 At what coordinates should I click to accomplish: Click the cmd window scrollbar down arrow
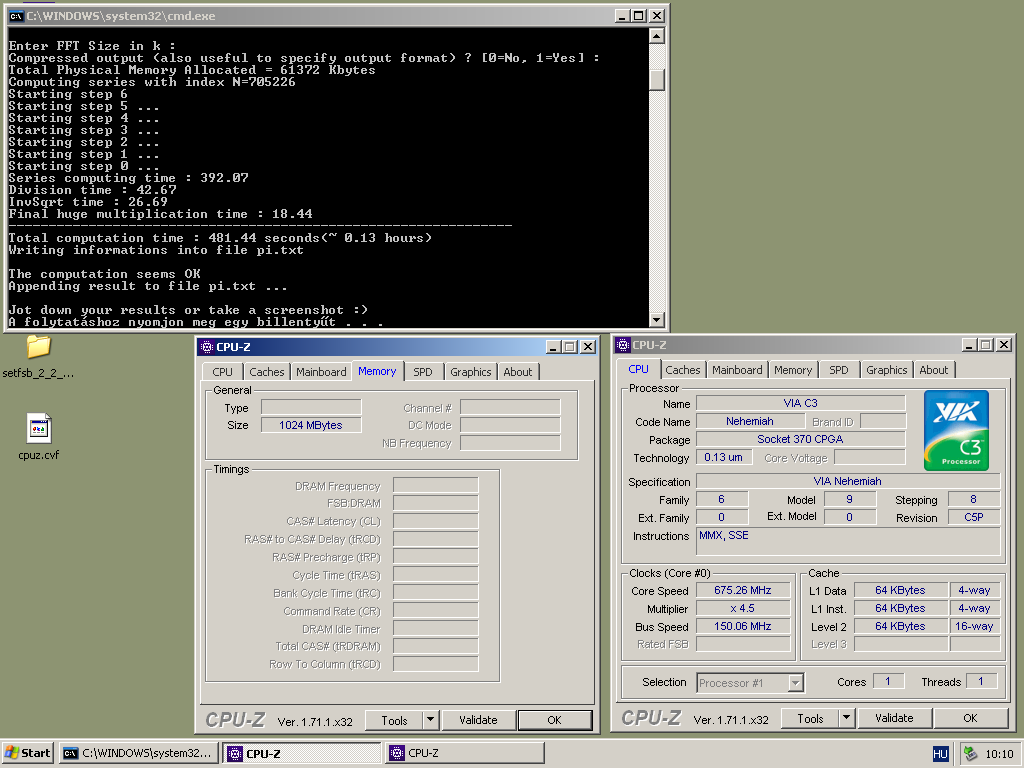[x=658, y=320]
